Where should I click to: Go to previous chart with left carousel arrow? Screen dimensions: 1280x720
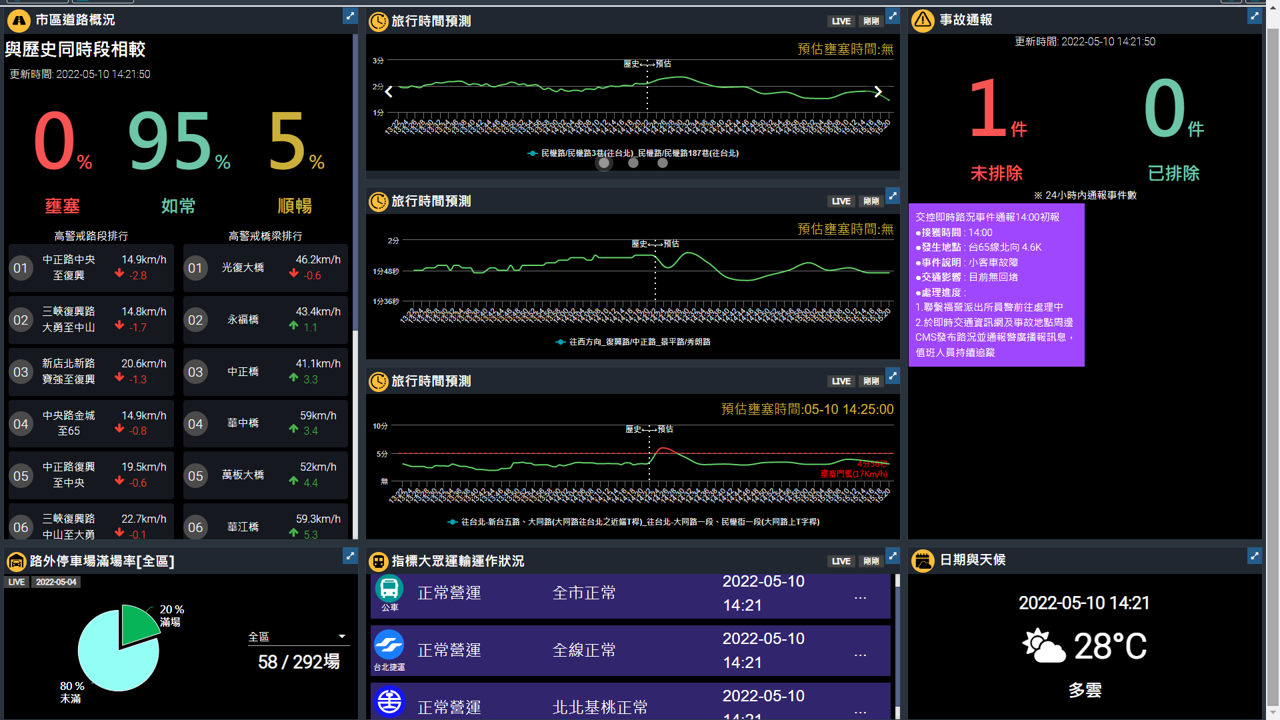click(389, 92)
